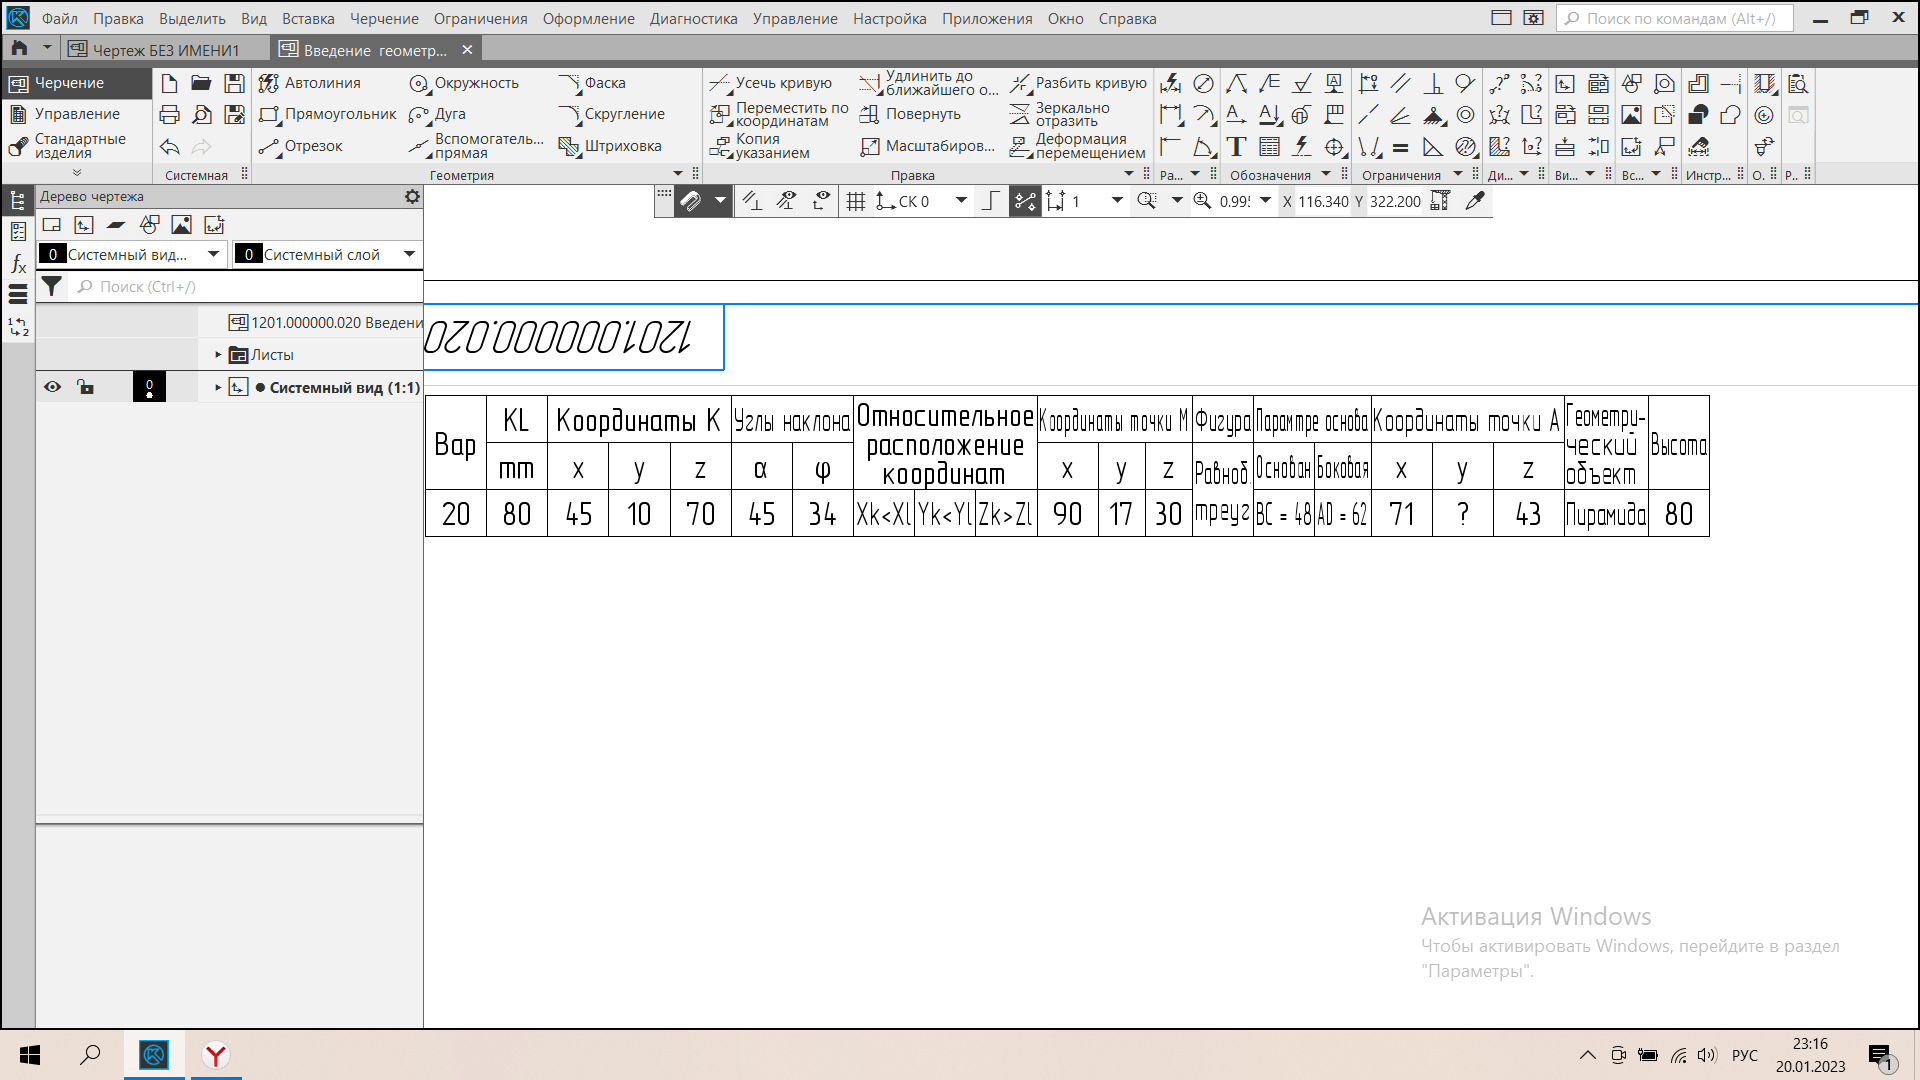Click the Управление panel button

click(76, 114)
